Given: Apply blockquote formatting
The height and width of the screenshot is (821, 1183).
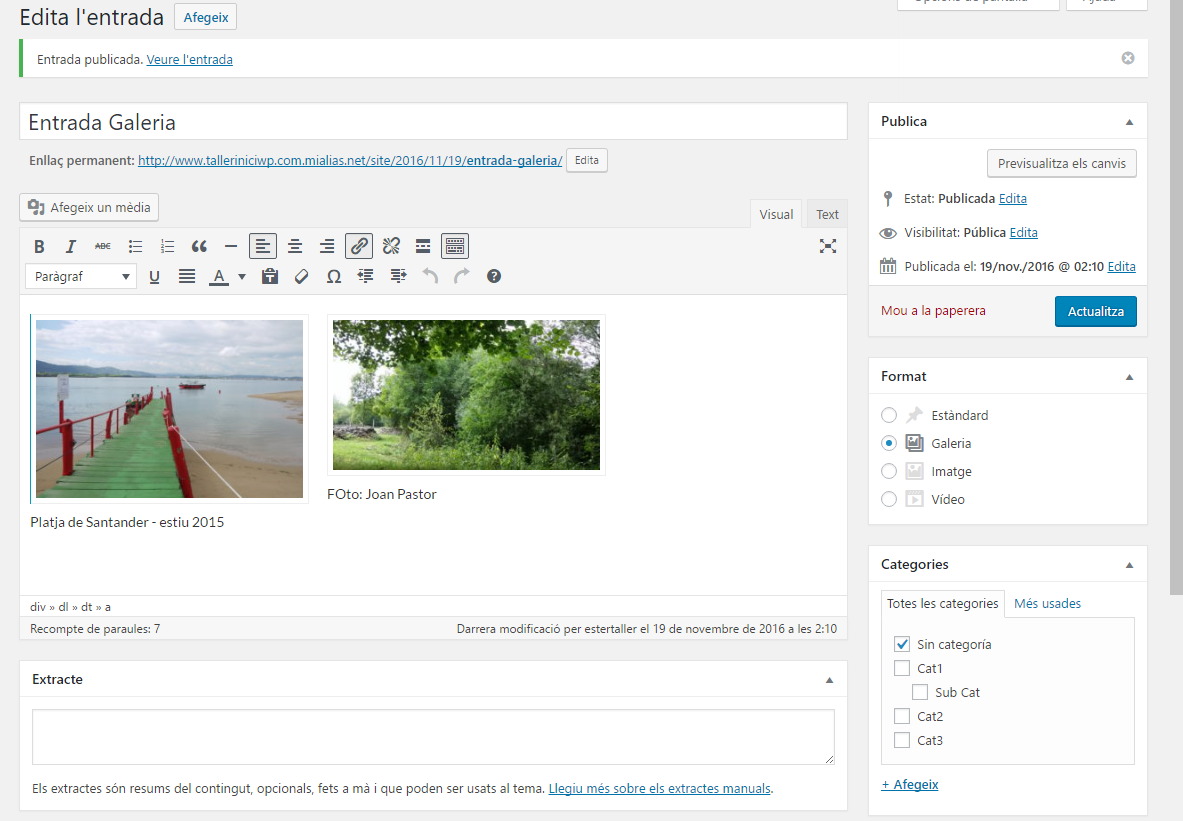Looking at the screenshot, I should coord(199,246).
